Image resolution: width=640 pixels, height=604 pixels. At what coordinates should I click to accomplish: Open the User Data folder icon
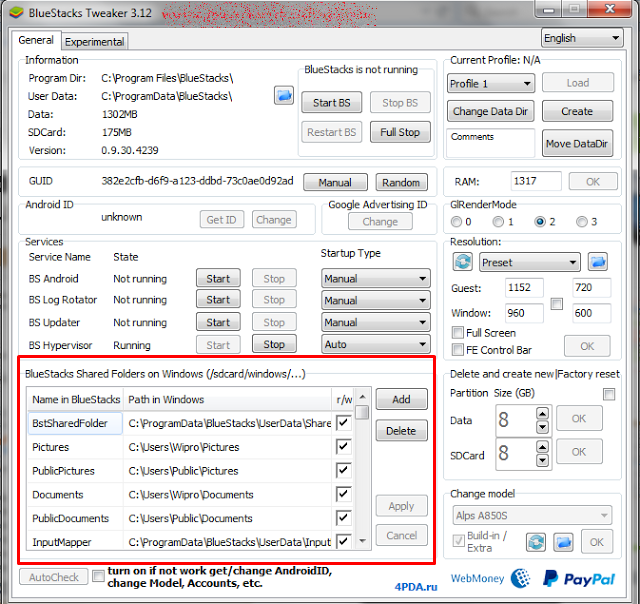(x=284, y=95)
